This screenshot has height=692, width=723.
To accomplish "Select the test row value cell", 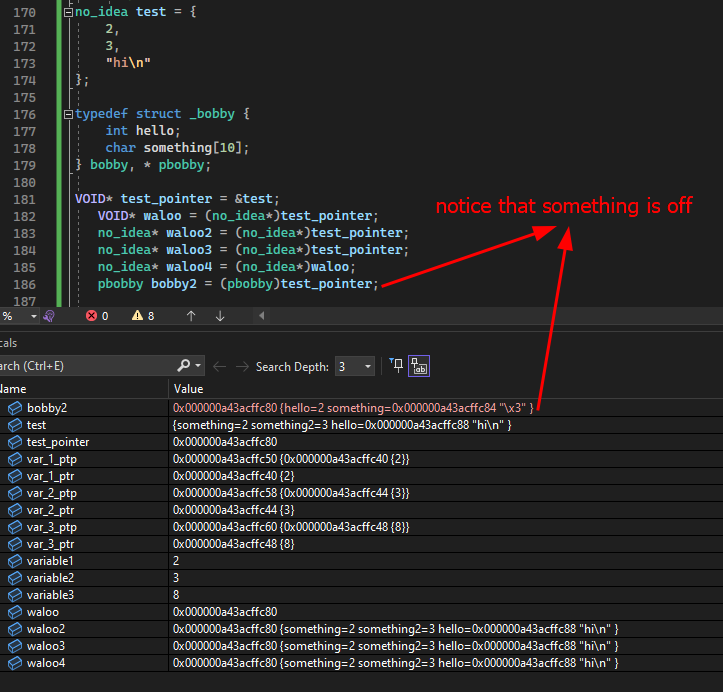I will click(x=342, y=425).
